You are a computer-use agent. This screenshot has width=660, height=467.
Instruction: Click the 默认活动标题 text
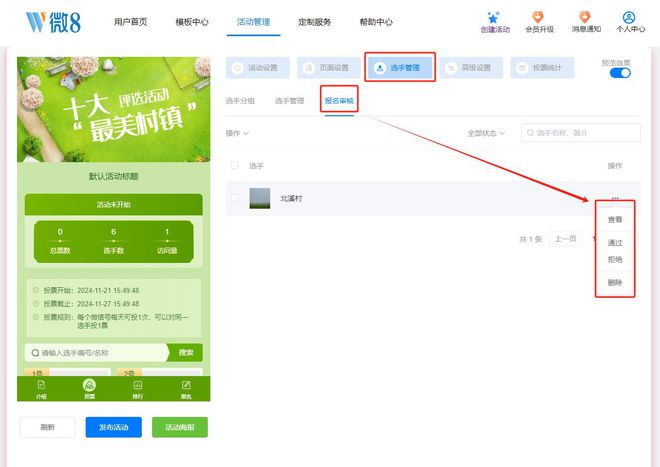[x=114, y=176]
